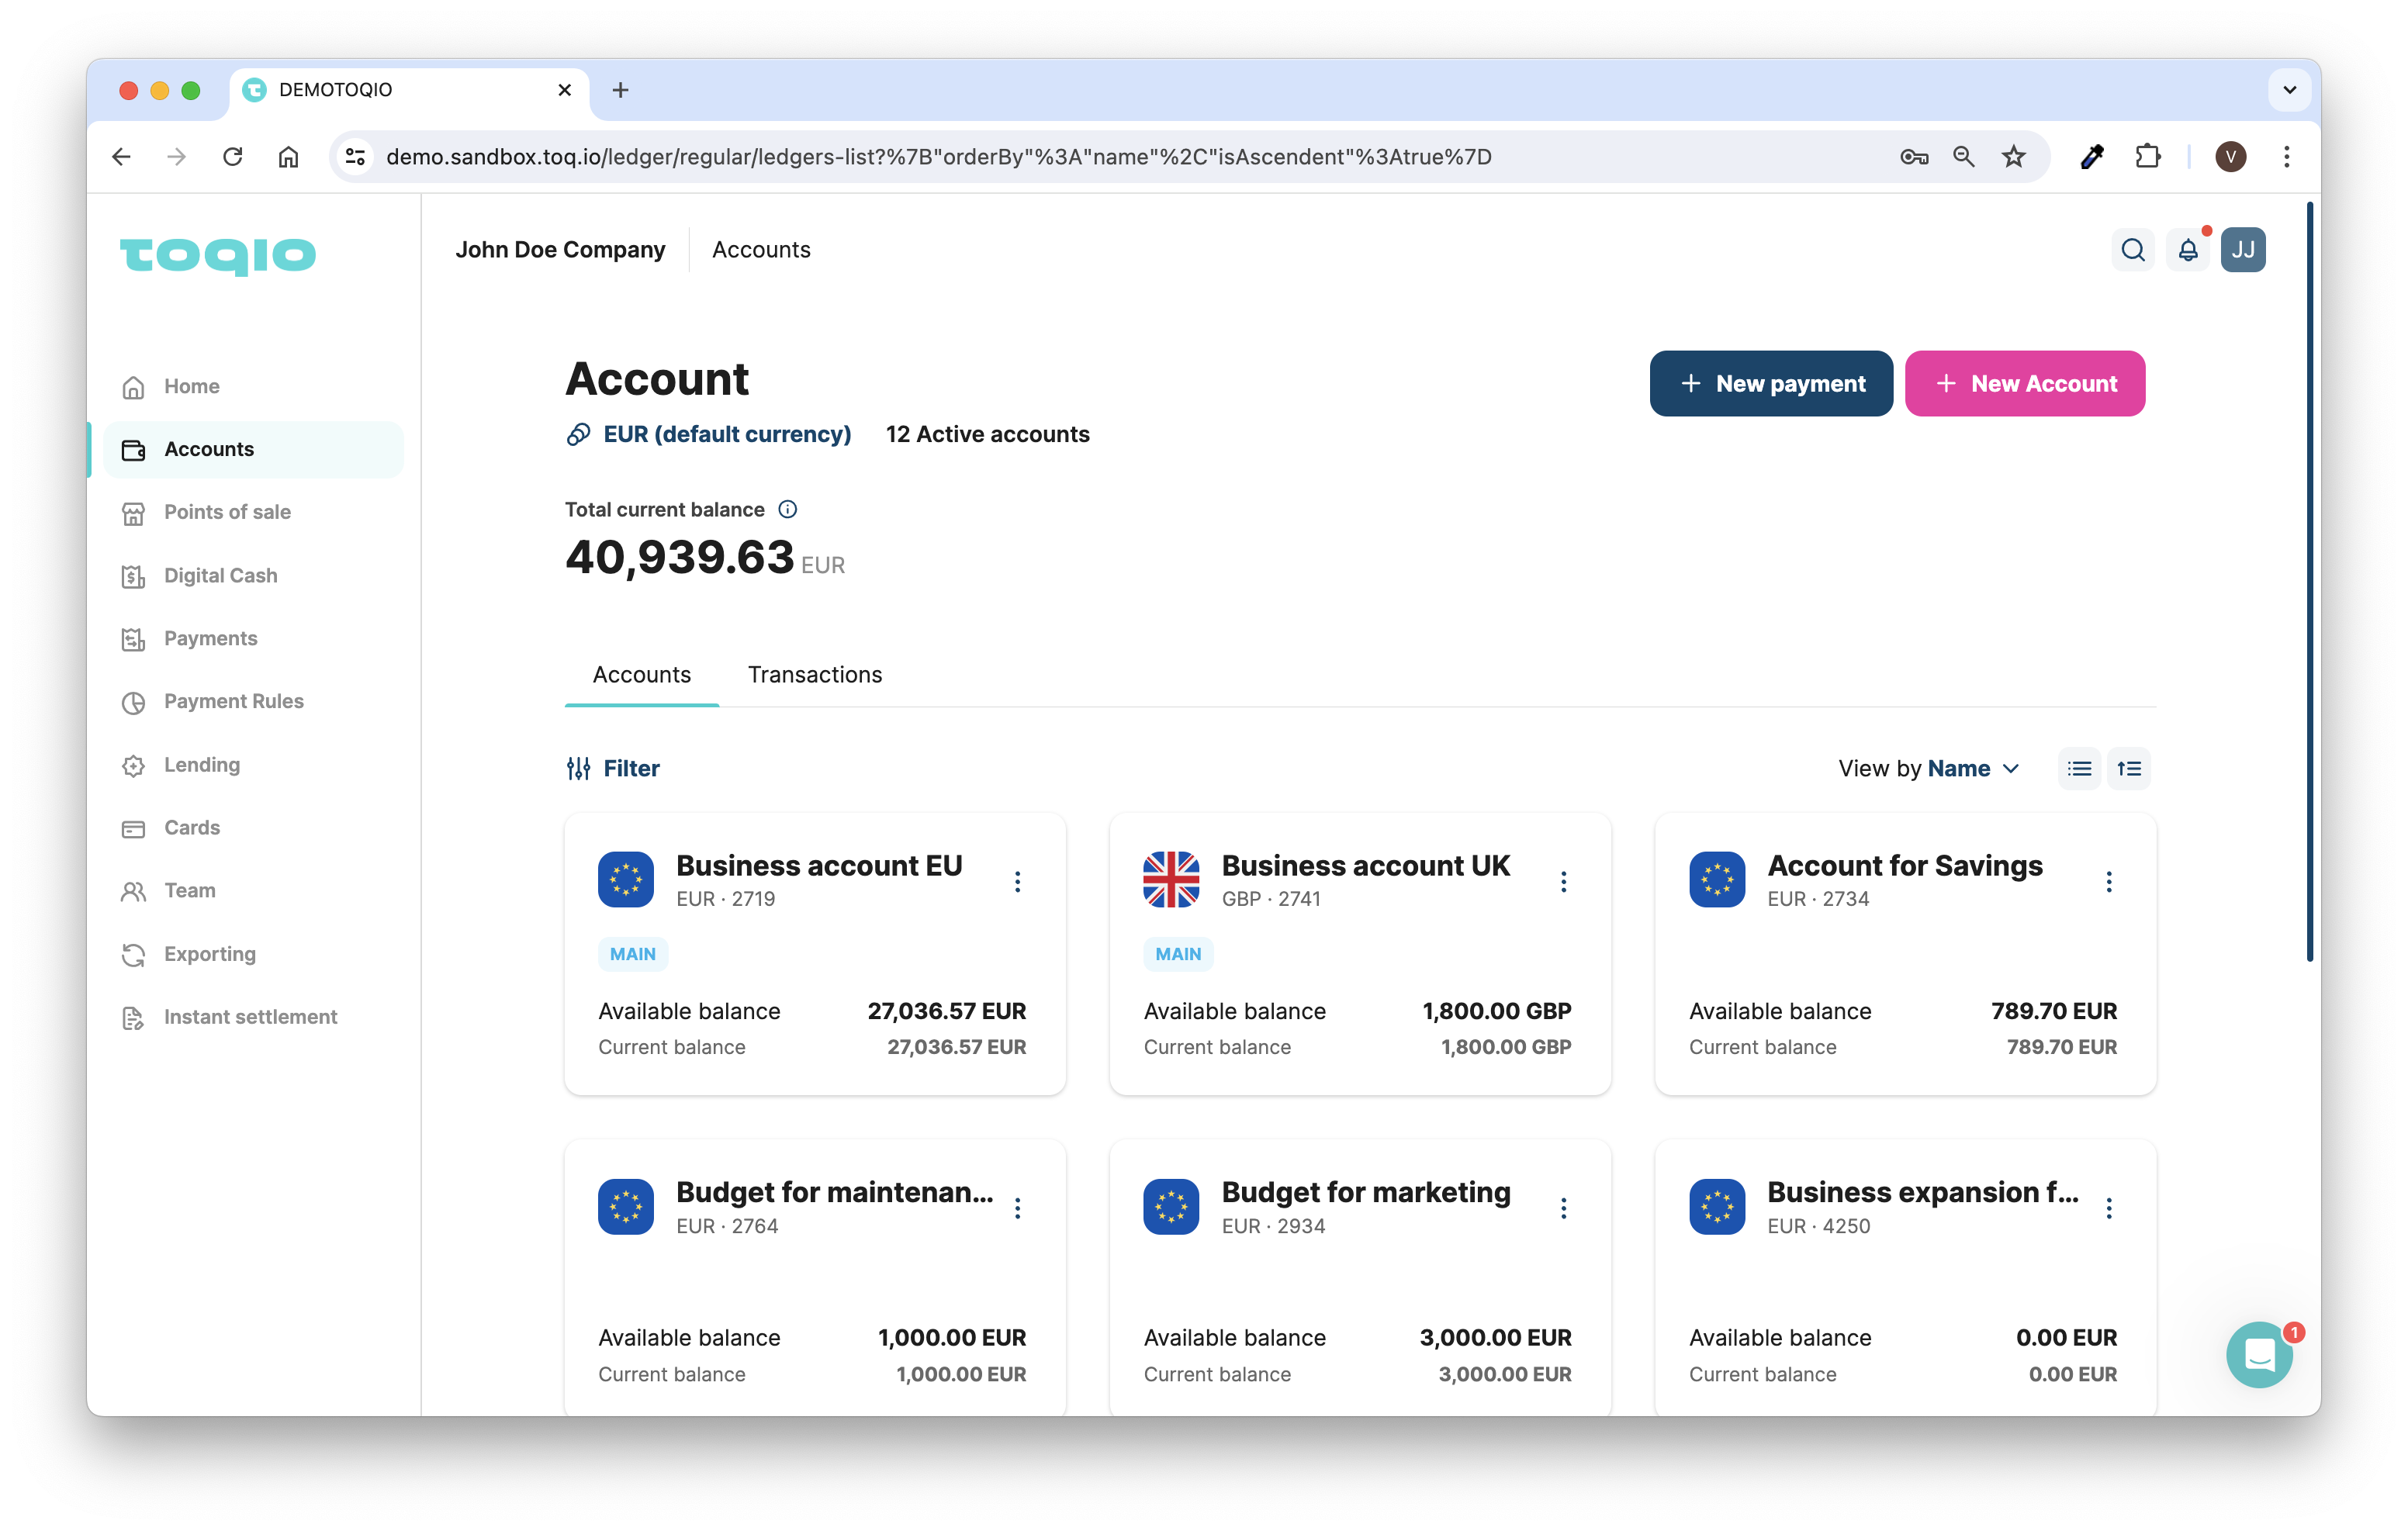Click MAIN badge on Business account EU
2408x1531 pixels.
point(633,954)
